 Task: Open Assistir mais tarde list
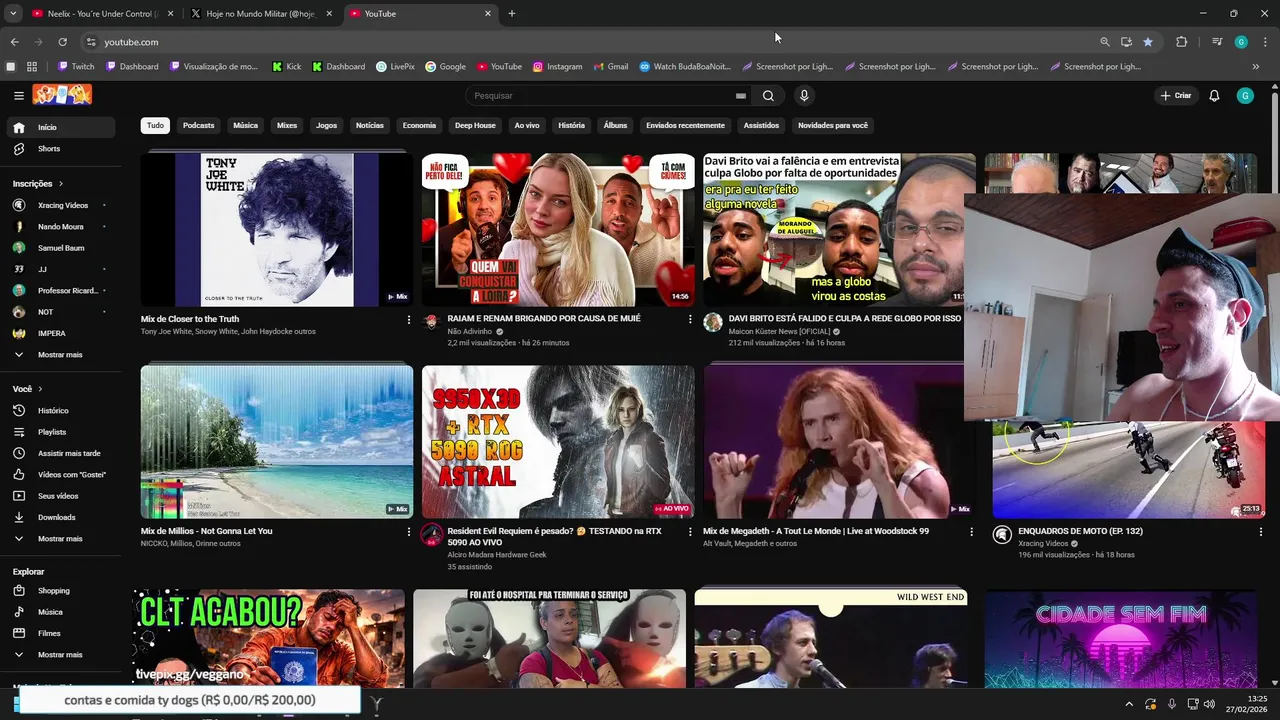click(x=63, y=453)
